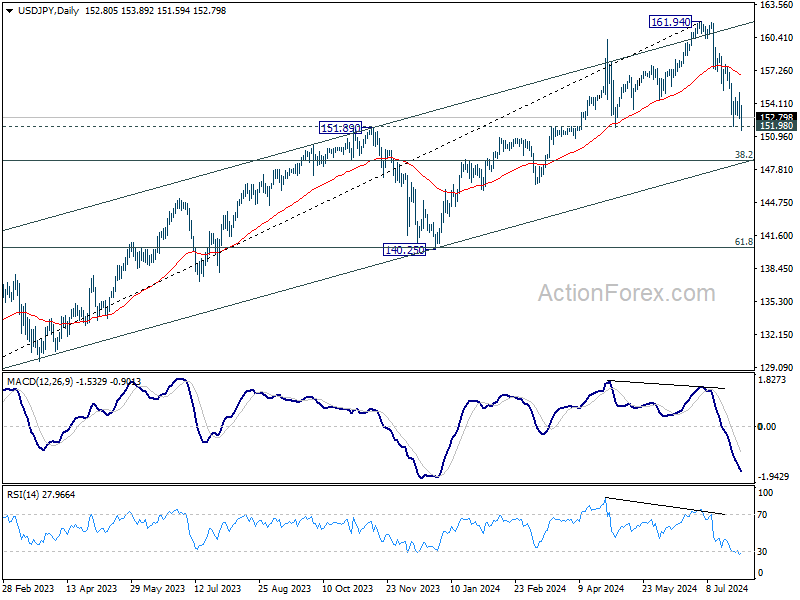This screenshot has height=600, width=800.
Task: Click the RSI(14) 27.9664 indicator label
Action: click(41, 494)
